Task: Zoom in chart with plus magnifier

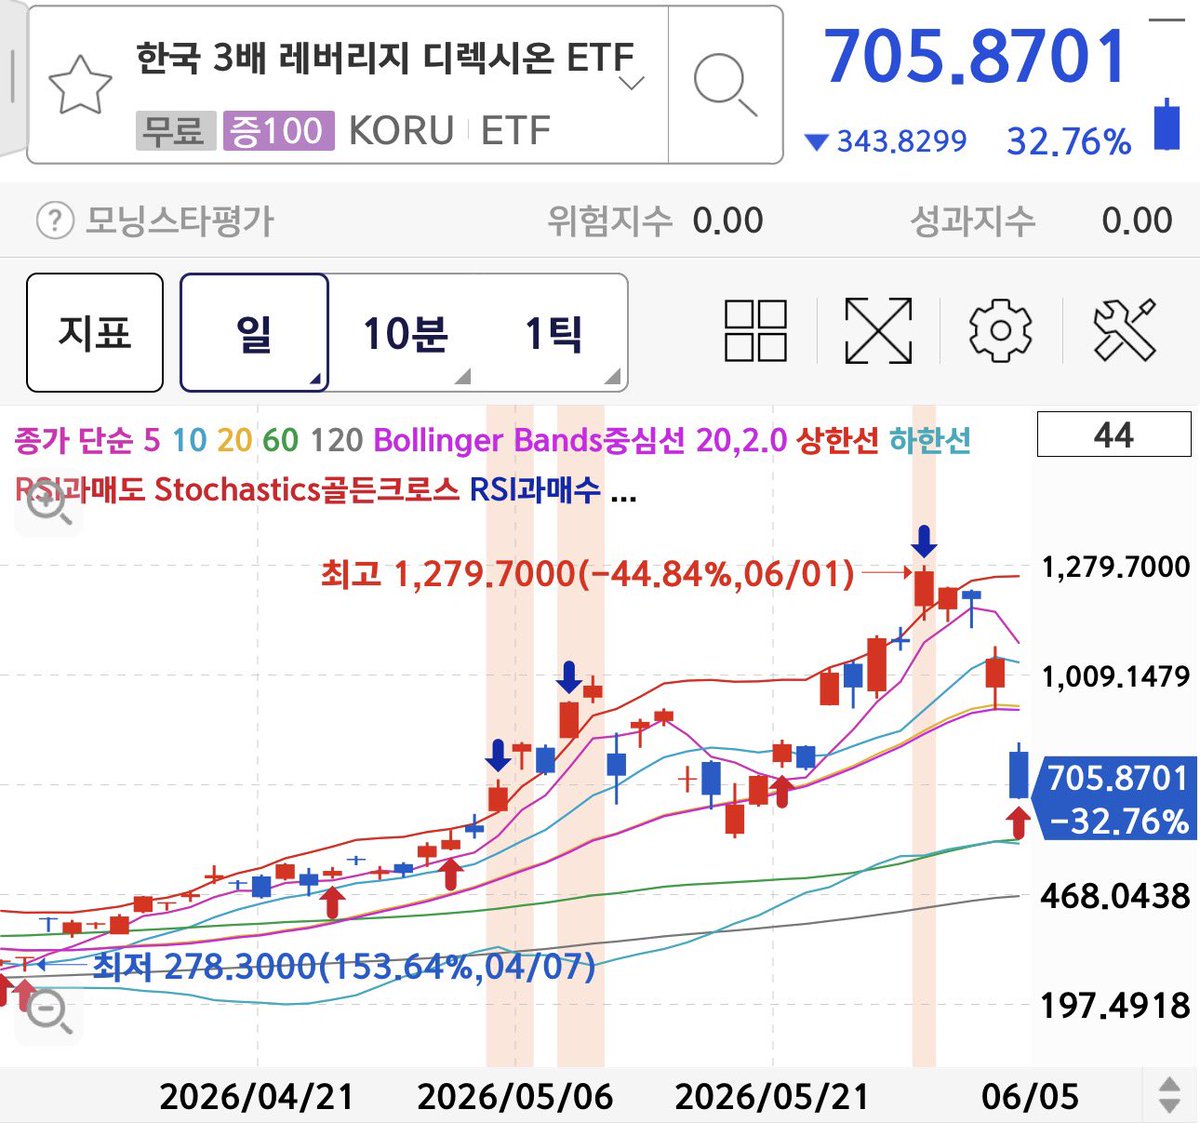Action: 47,502
